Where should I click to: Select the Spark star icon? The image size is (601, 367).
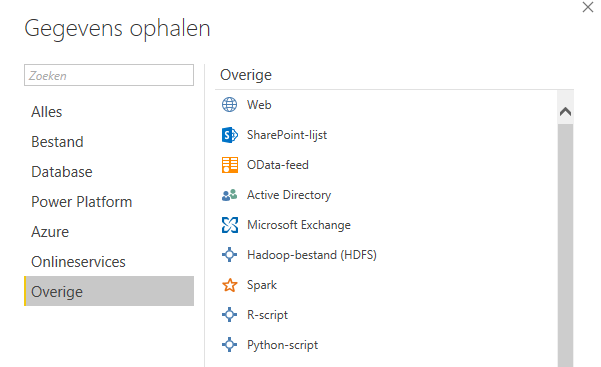point(229,285)
